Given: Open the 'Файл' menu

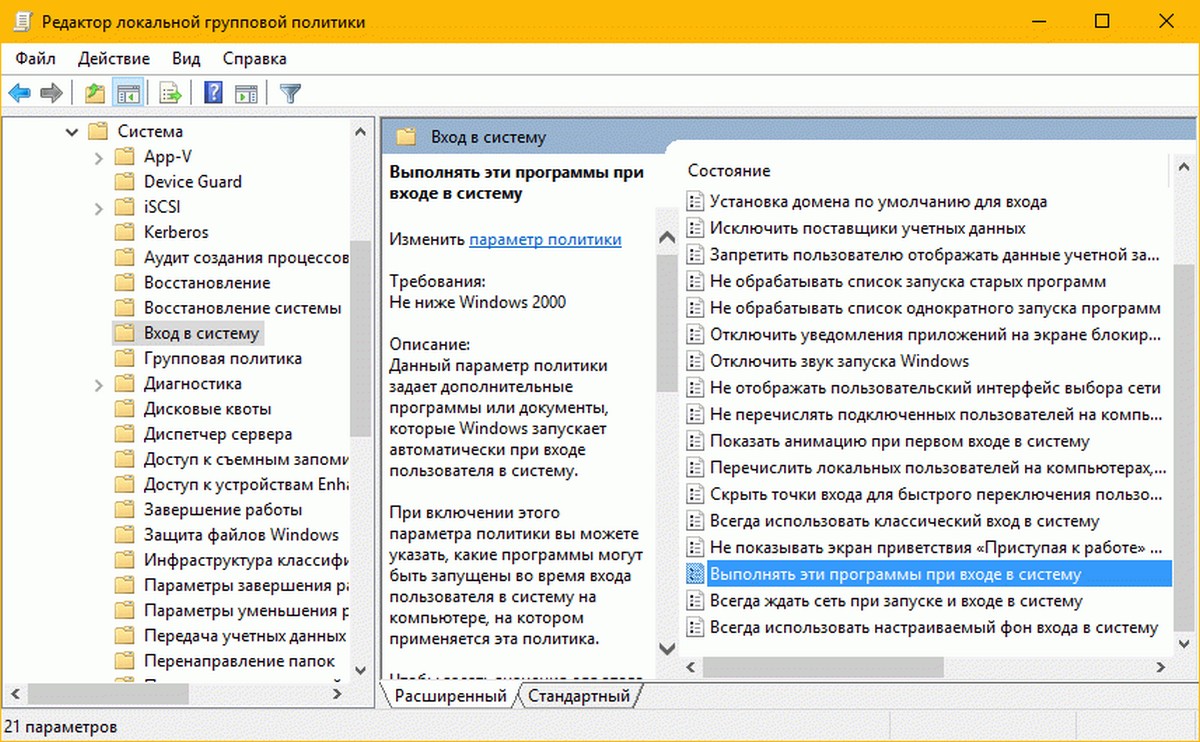Looking at the screenshot, I should click(36, 58).
